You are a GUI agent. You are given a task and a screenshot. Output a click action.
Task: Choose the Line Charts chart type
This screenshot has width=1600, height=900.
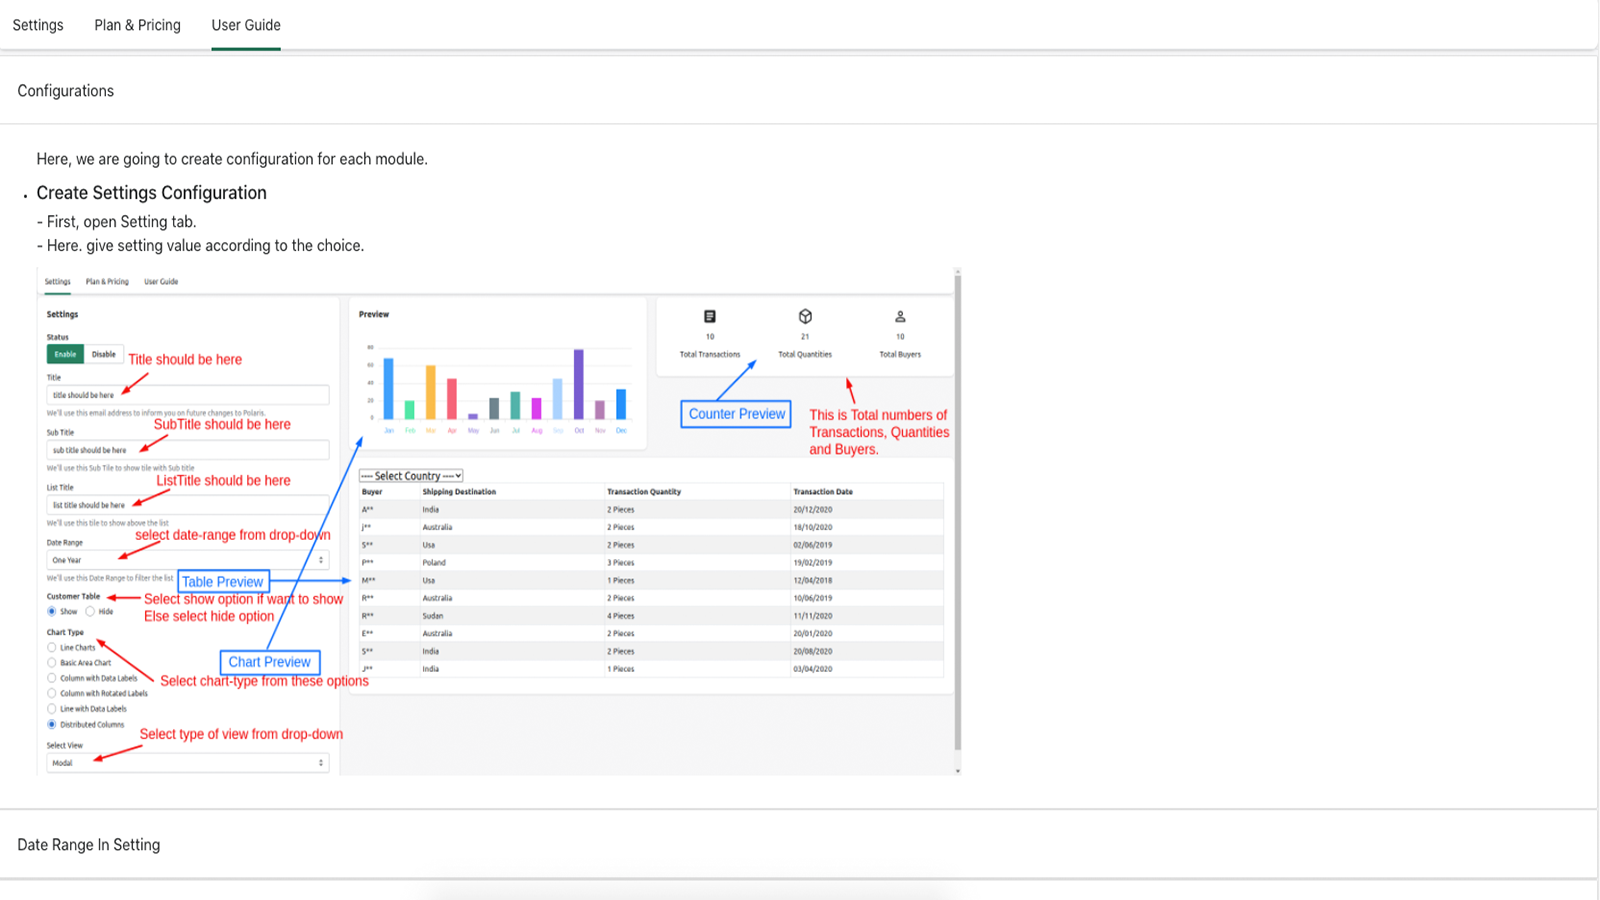(52, 647)
